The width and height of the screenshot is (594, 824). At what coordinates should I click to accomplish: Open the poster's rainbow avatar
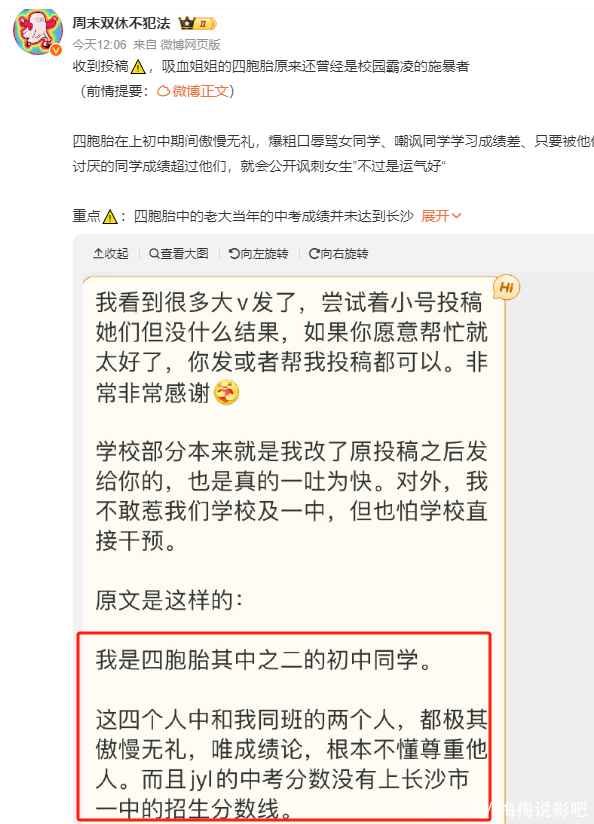click(x=37, y=32)
